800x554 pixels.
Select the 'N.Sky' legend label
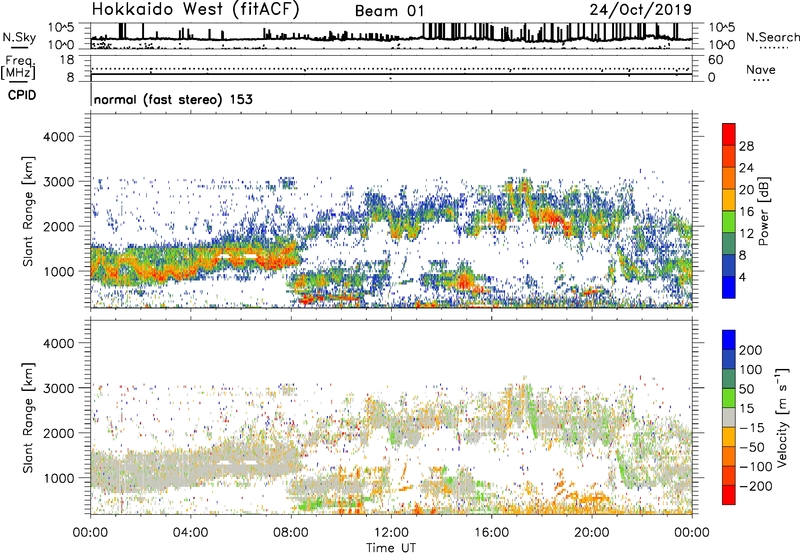tap(19, 37)
